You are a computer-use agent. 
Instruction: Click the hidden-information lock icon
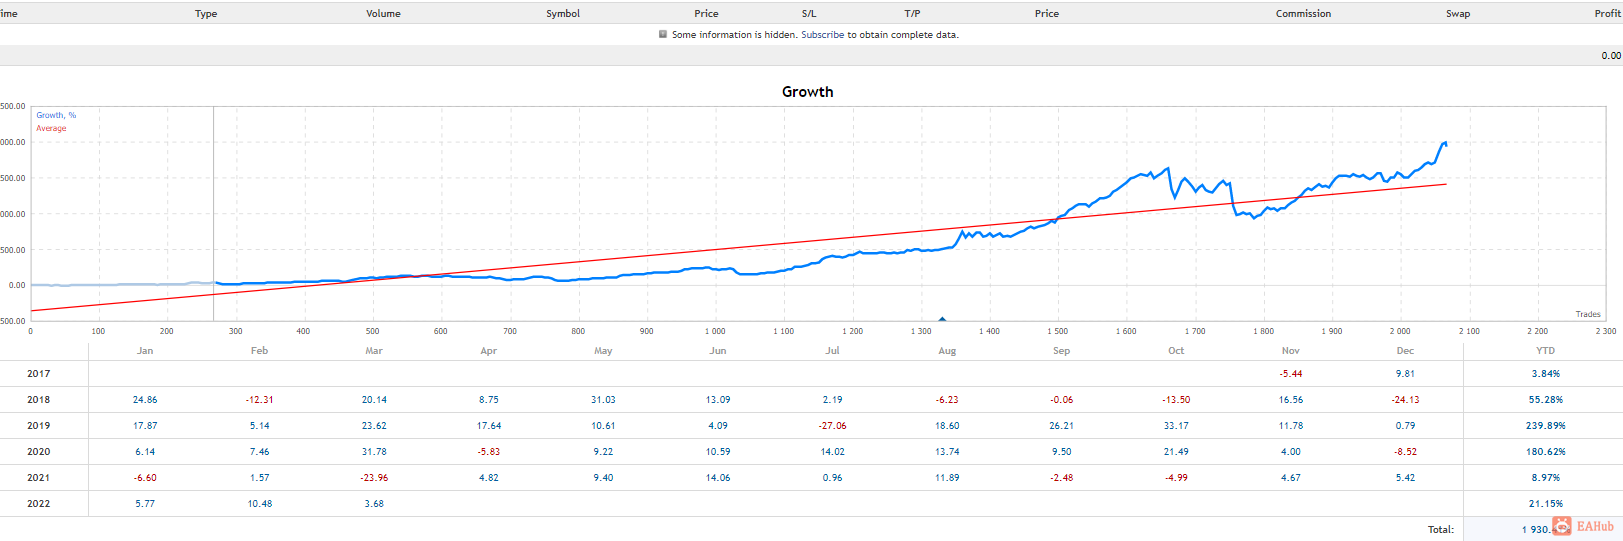[663, 34]
